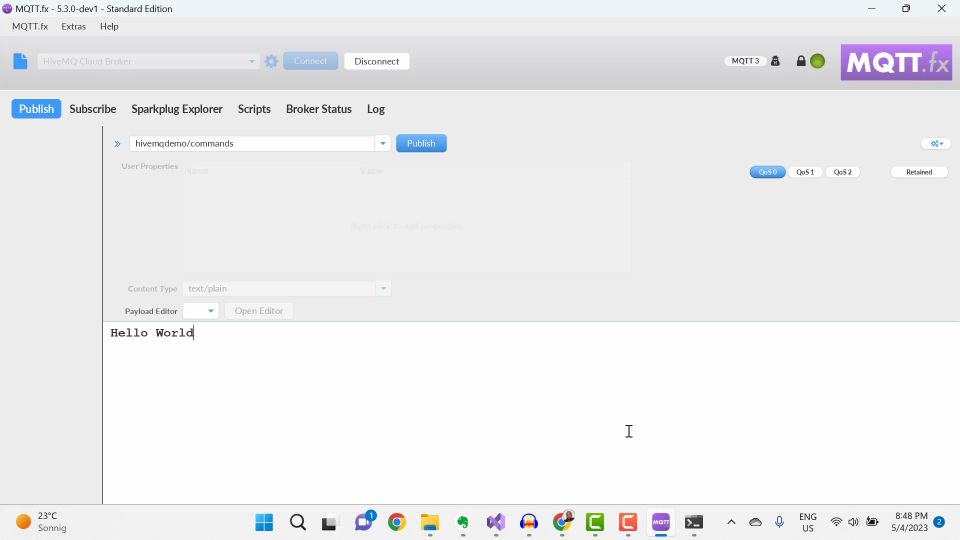
Task: Focus MQTT.fx taskbar icon
Action: [661, 522]
